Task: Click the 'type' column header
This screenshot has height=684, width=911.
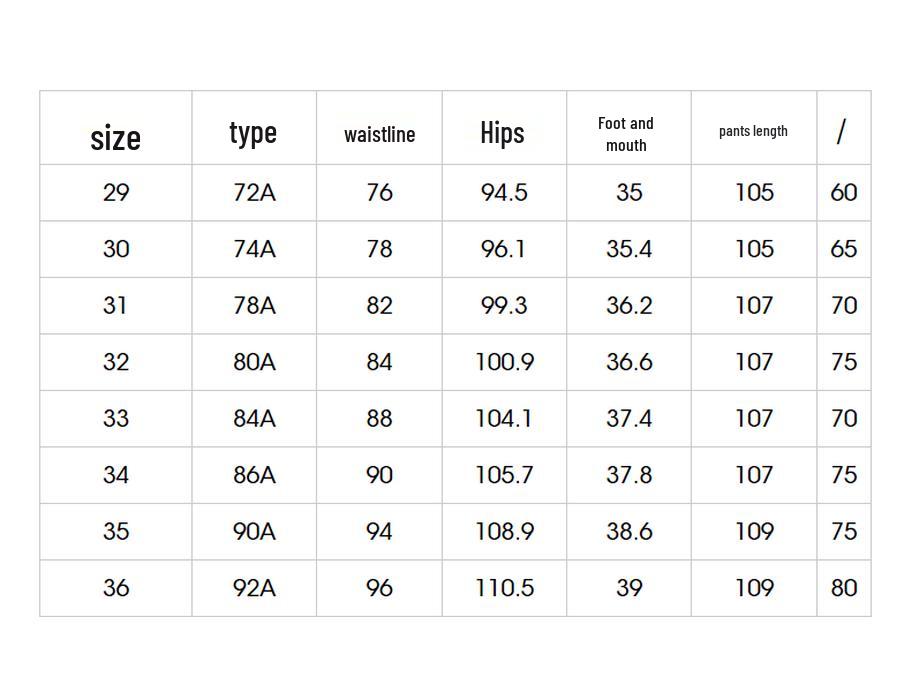Action: pos(253,132)
